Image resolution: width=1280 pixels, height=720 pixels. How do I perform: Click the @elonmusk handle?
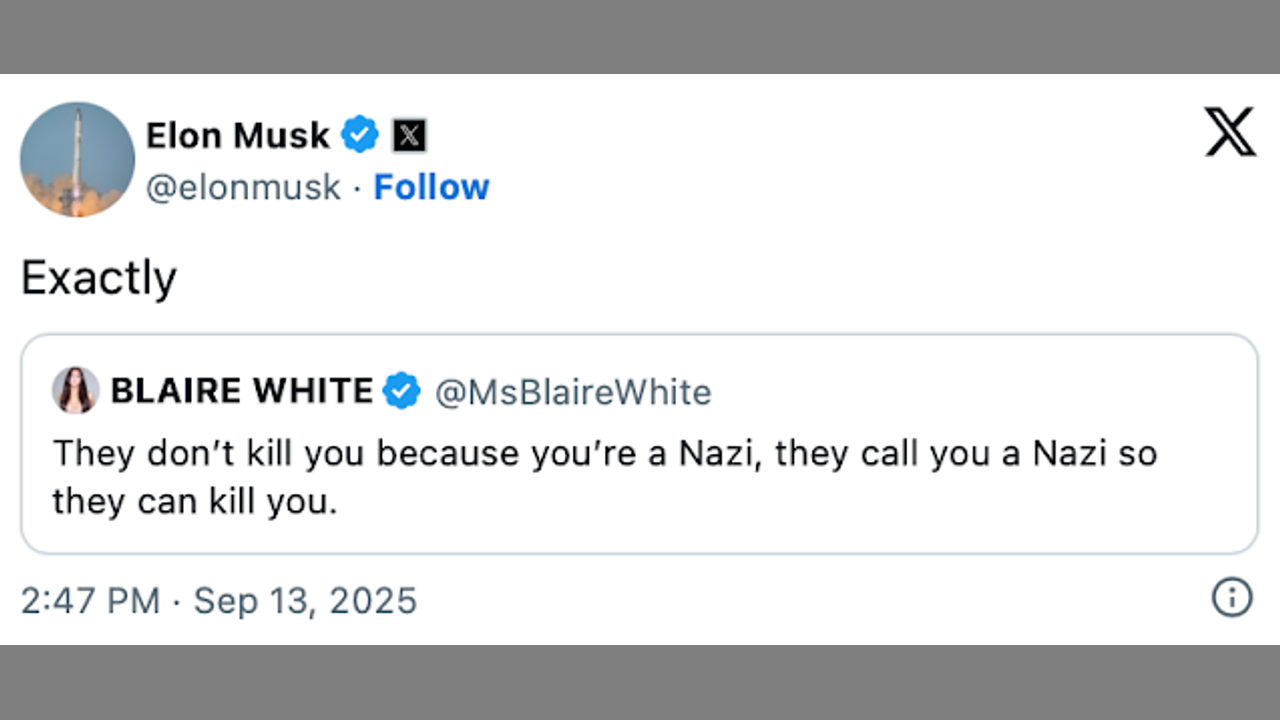243,187
